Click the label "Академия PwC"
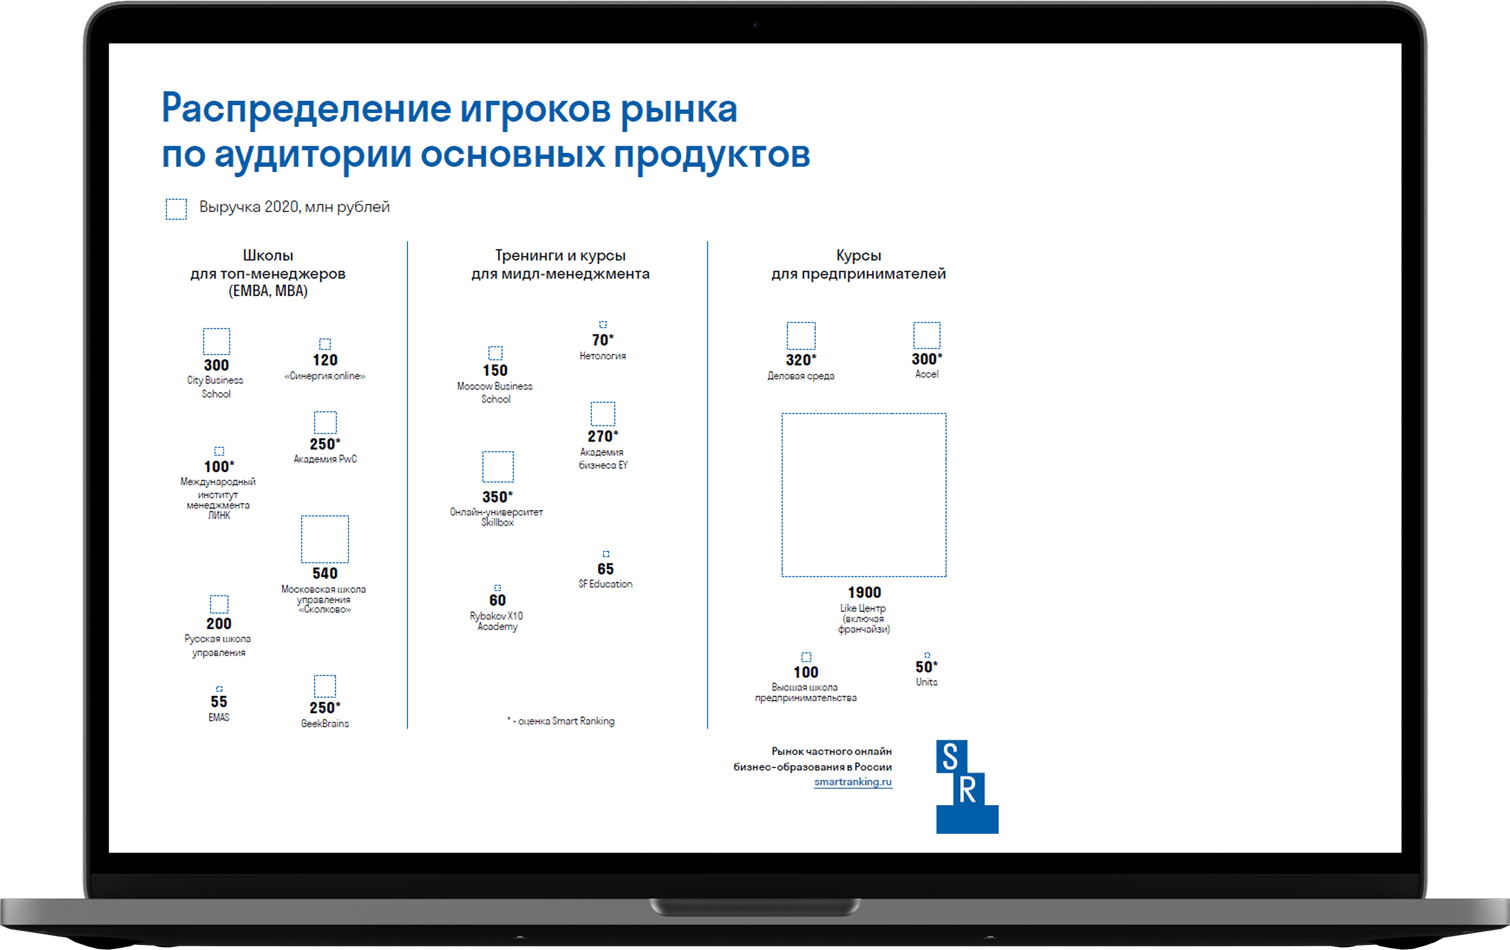 click(325, 459)
